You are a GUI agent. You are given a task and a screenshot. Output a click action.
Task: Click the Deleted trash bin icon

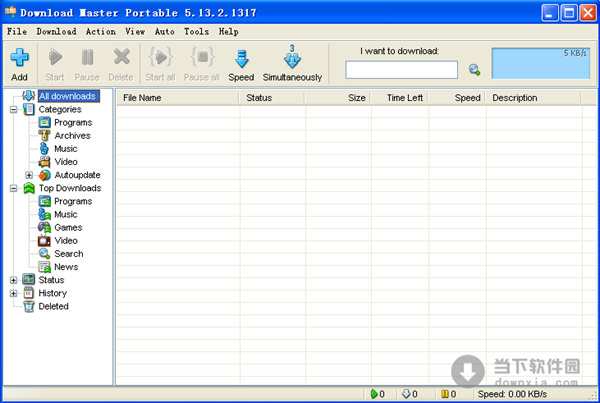[x=29, y=306]
